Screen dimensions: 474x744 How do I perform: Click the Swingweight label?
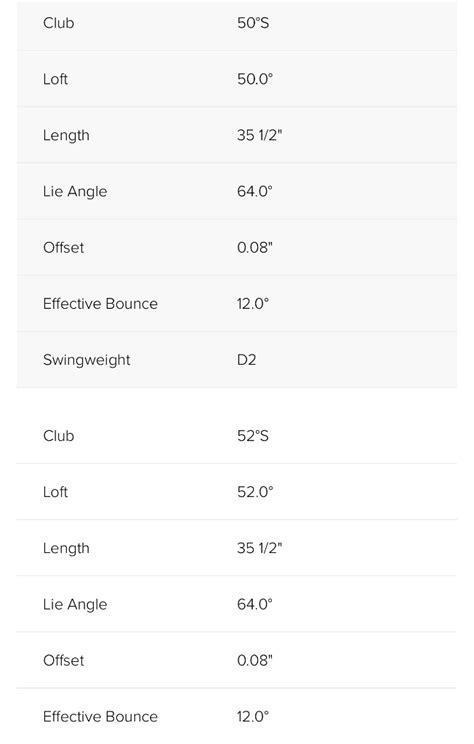coord(86,360)
